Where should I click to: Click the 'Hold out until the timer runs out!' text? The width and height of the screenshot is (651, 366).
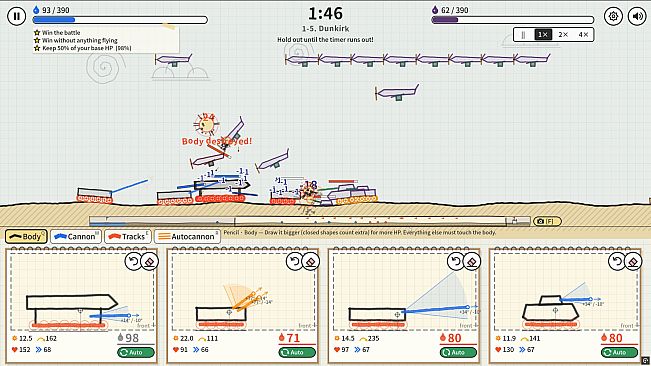click(326, 39)
